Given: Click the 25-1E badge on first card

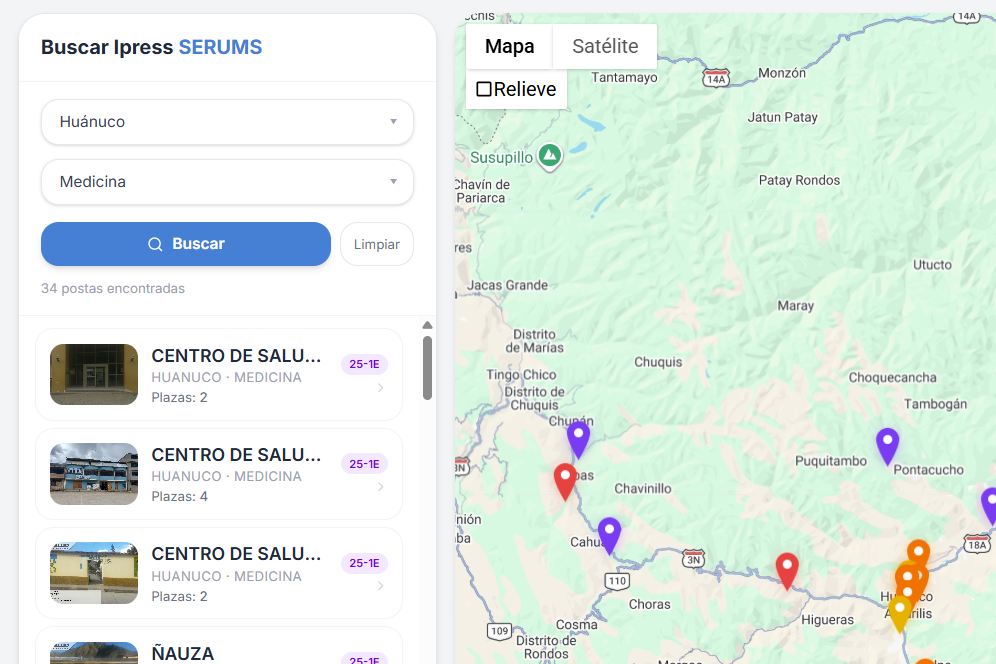Looking at the screenshot, I should click(365, 364).
